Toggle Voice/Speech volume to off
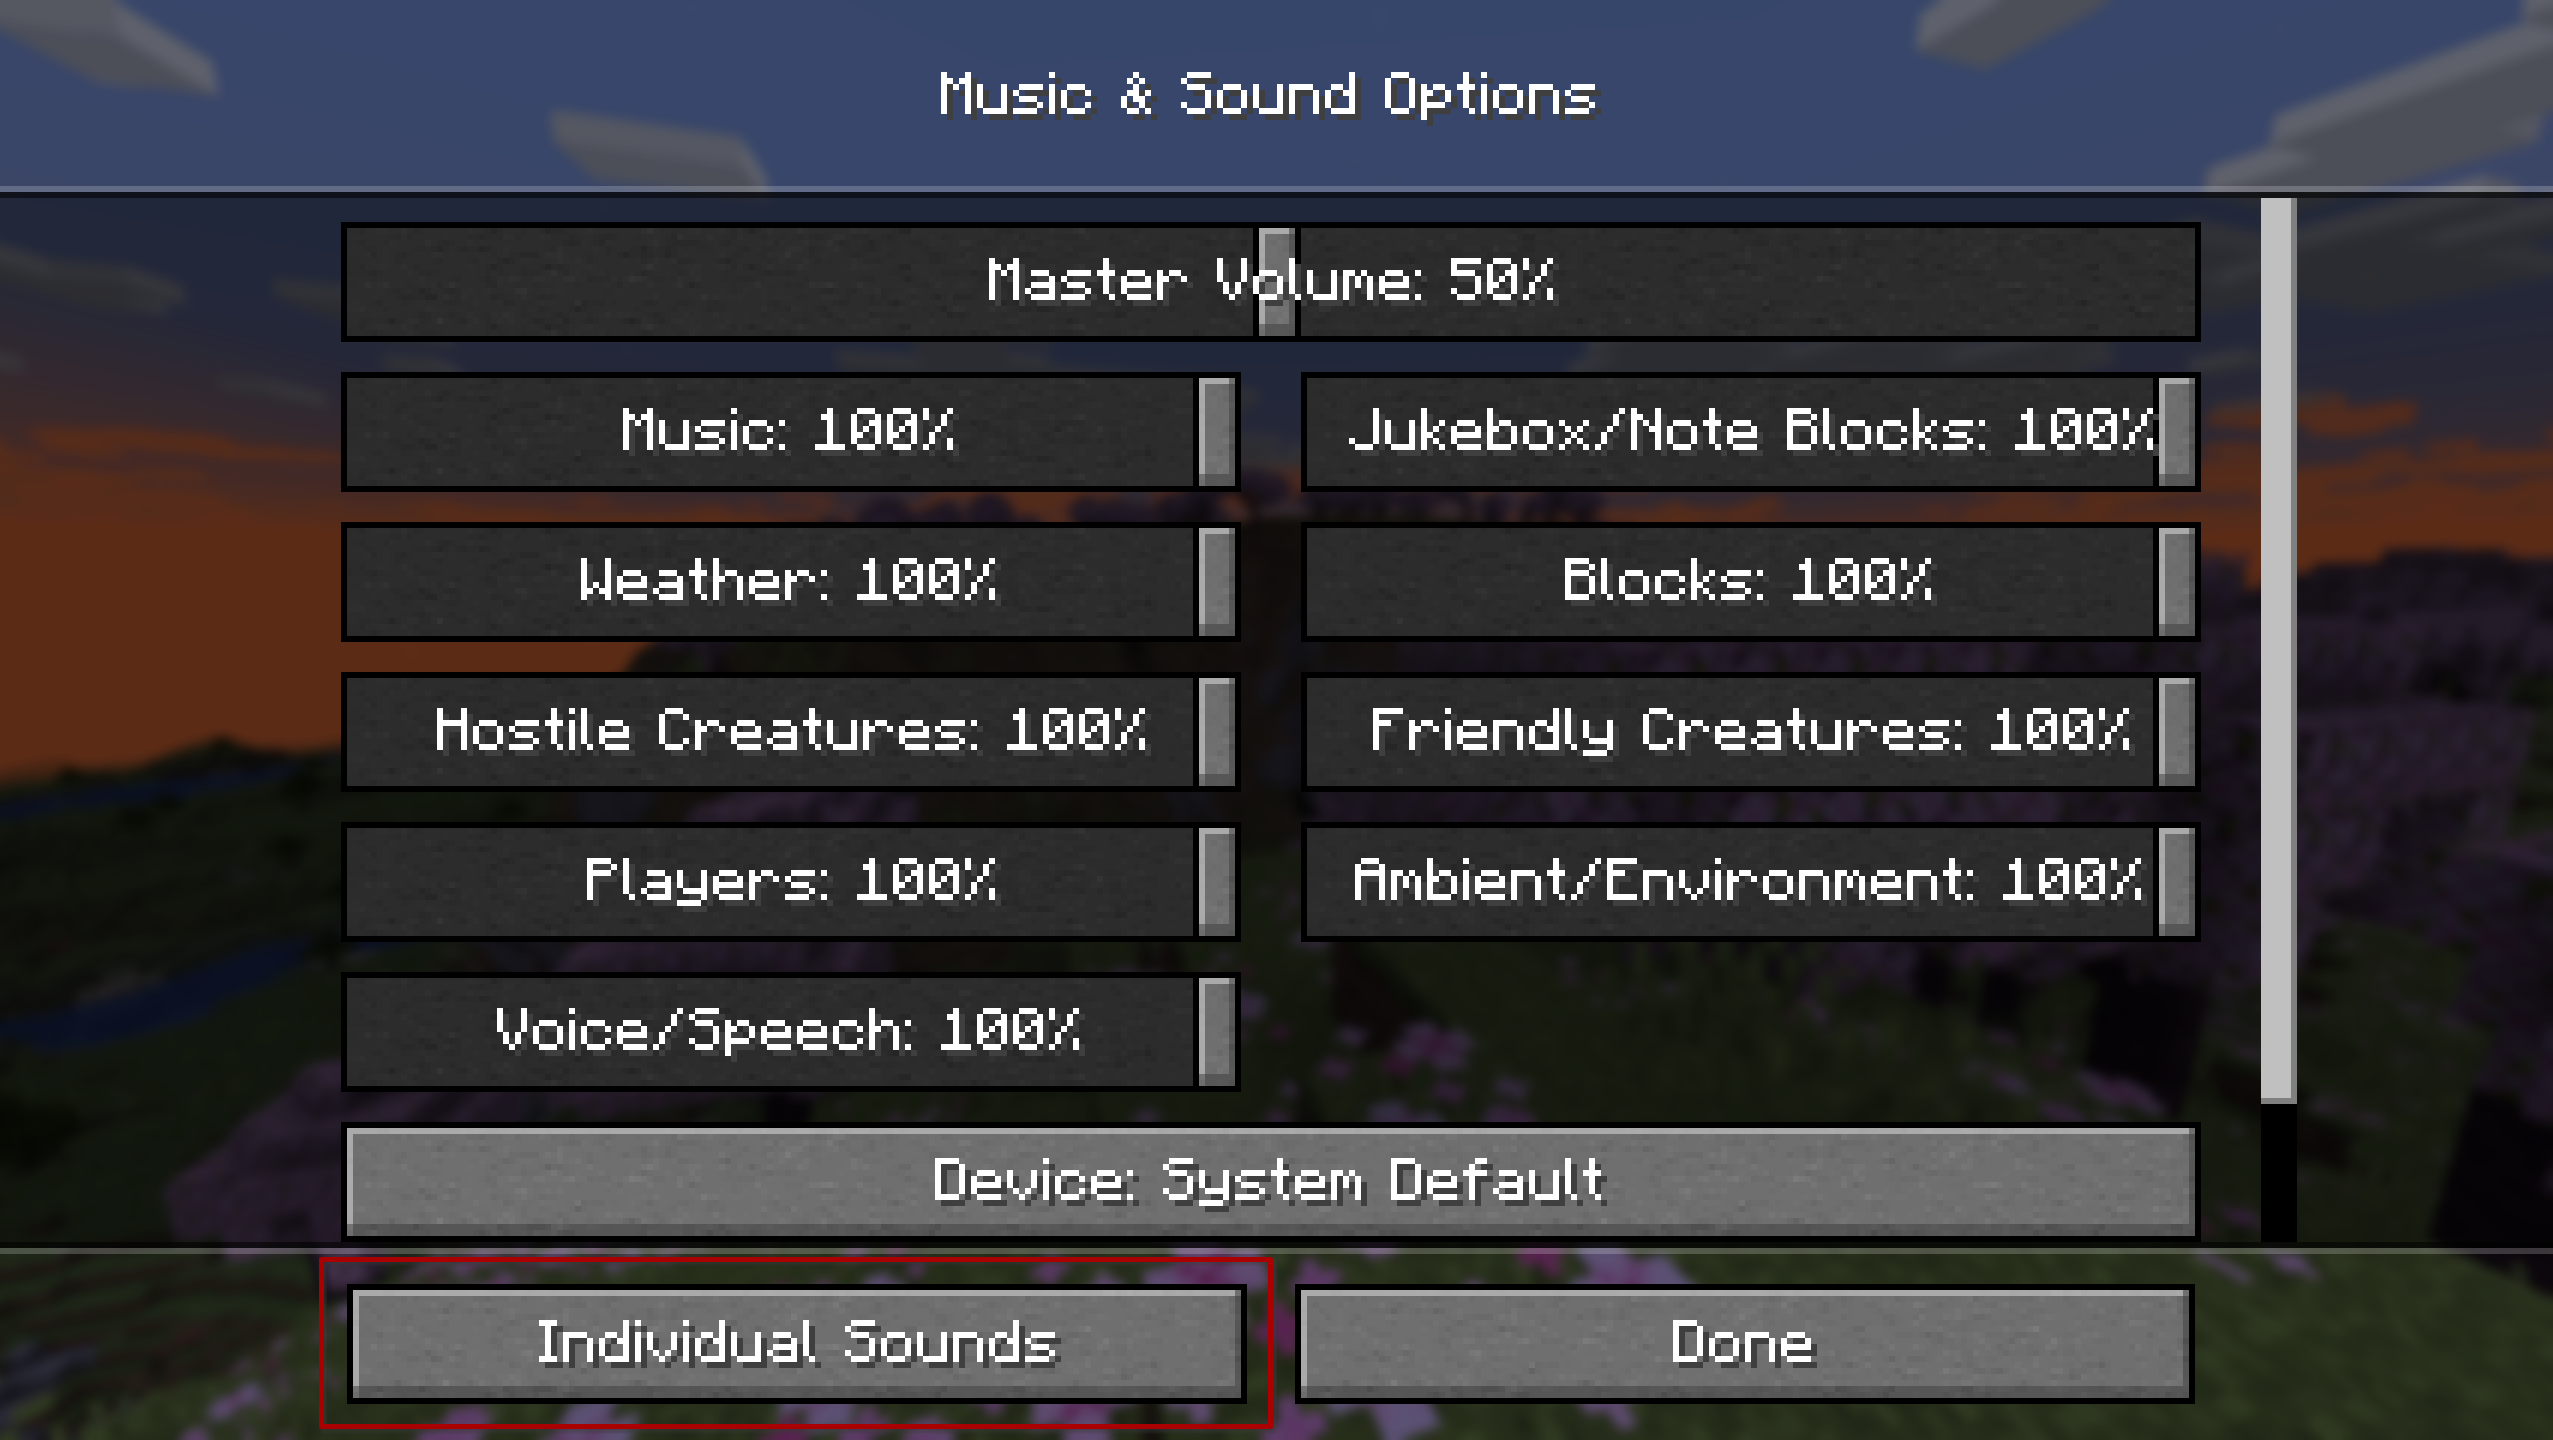The image size is (2553, 1440). [351, 1030]
